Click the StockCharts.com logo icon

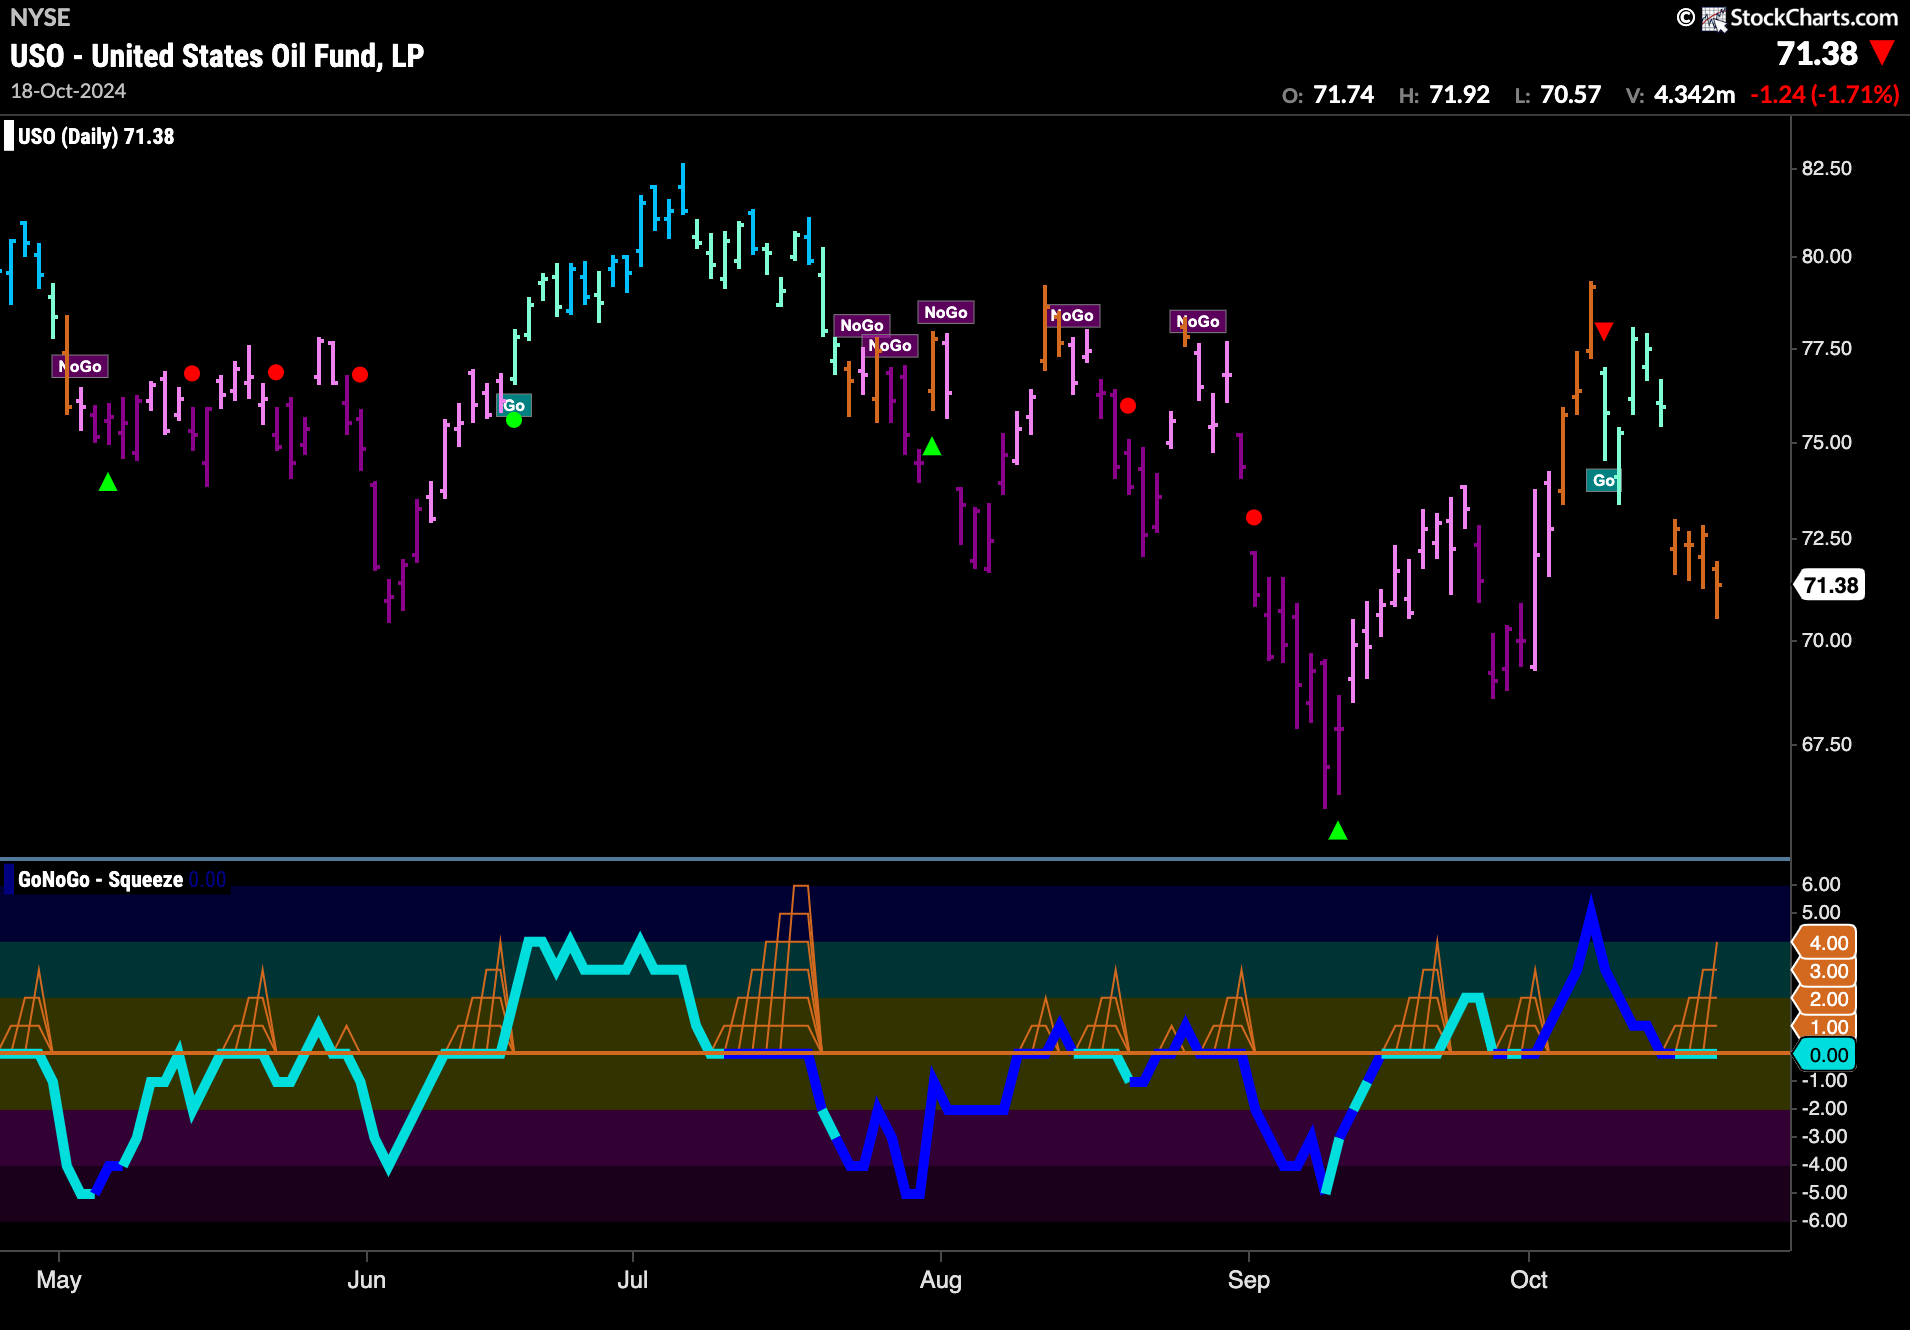click(x=1714, y=19)
